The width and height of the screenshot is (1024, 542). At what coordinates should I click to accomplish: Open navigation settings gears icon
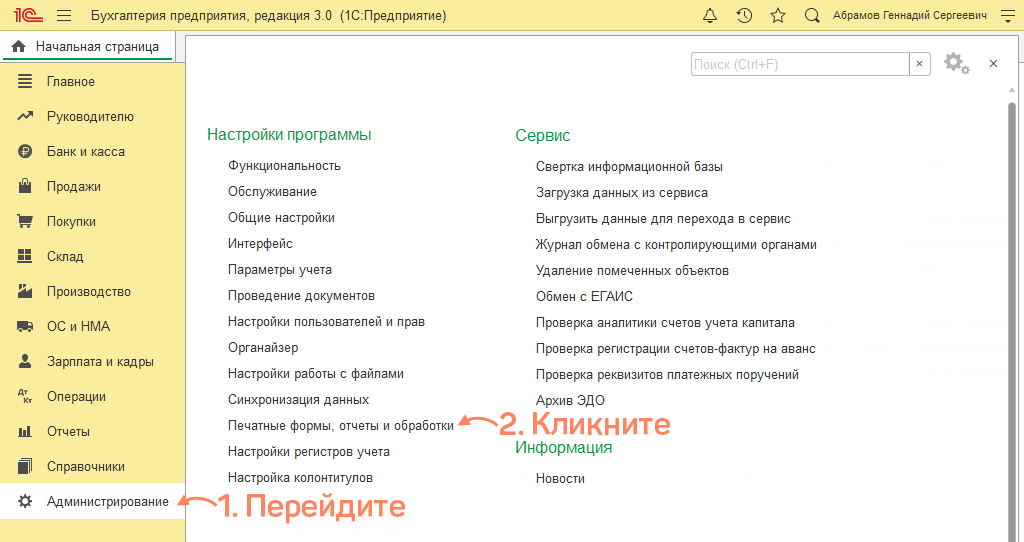(957, 63)
